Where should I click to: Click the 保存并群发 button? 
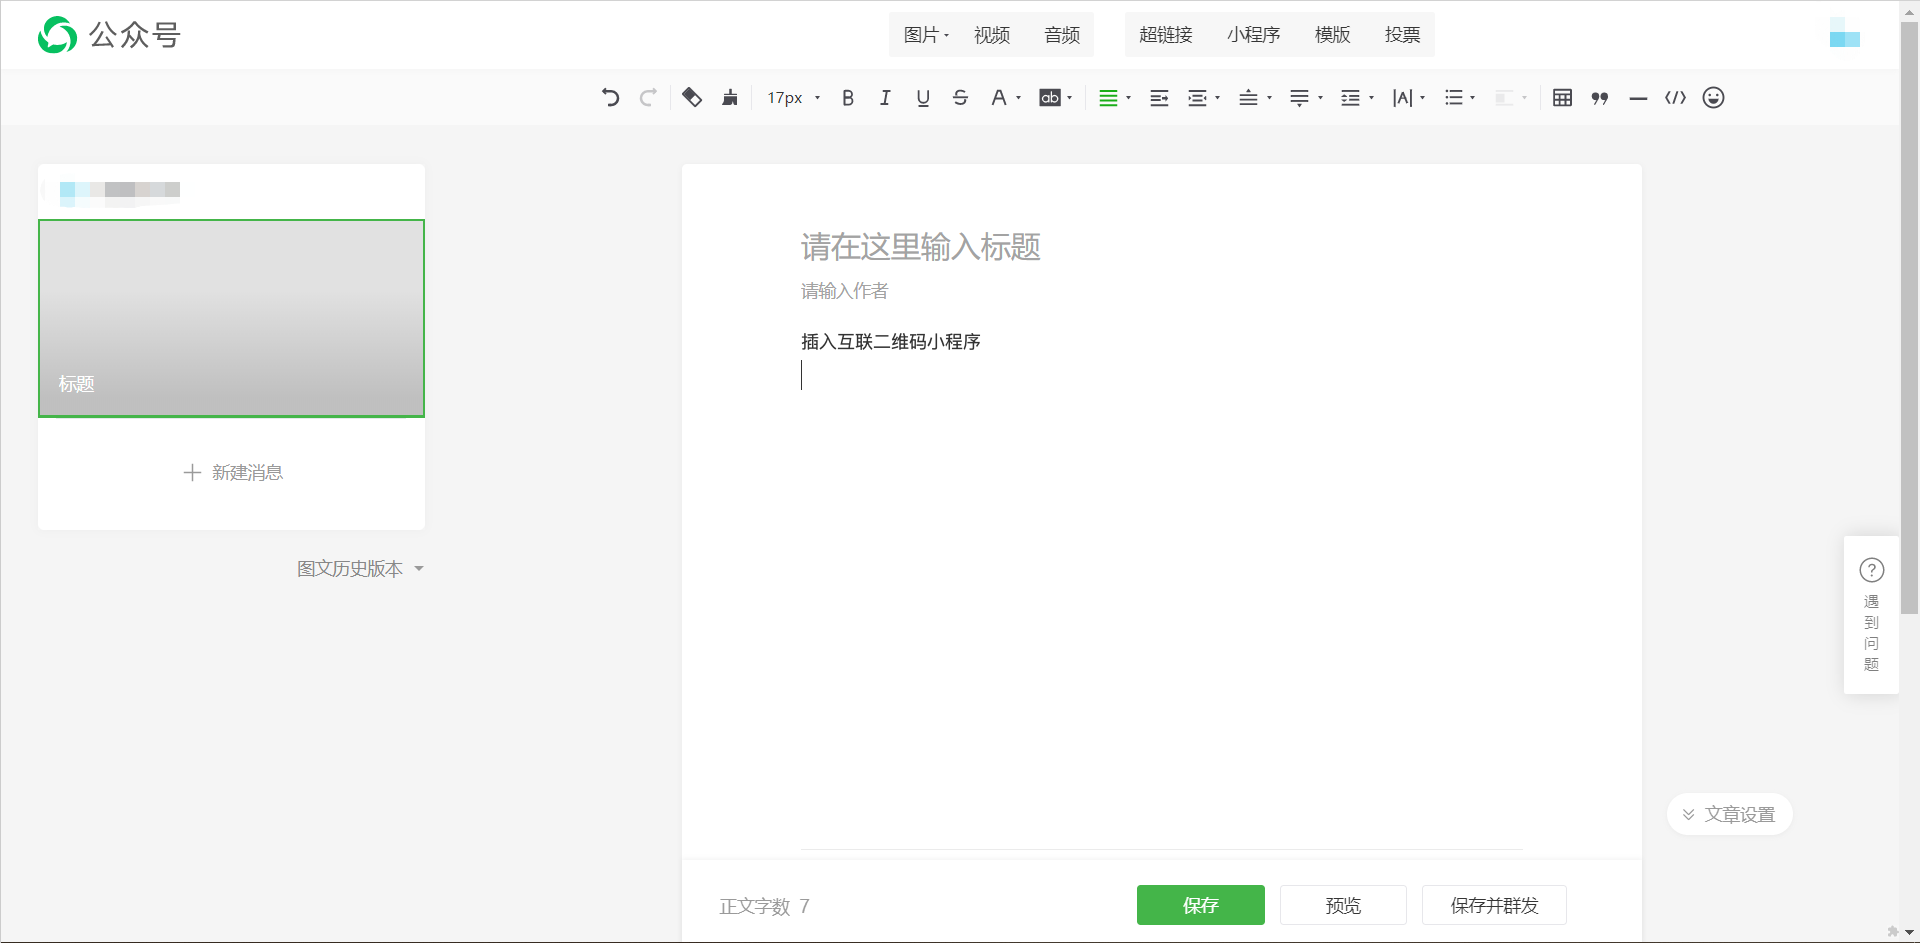click(1494, 905)
